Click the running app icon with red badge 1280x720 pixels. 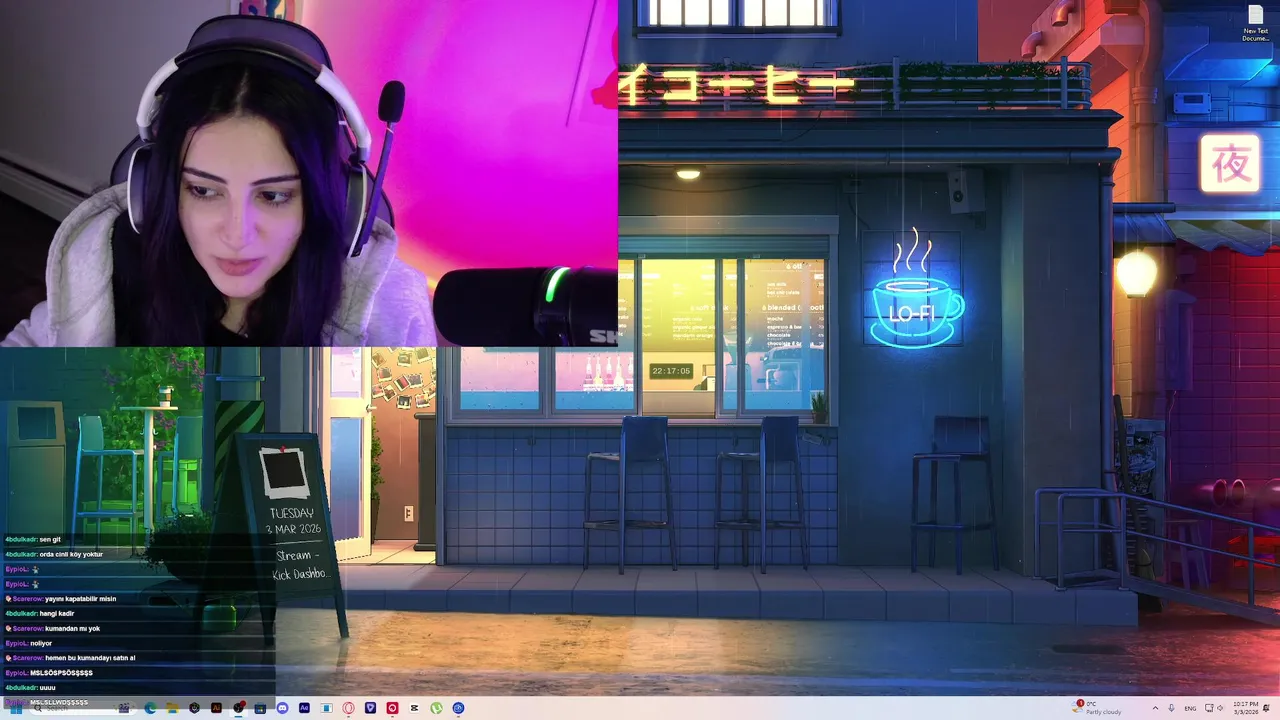click(239, 708)
